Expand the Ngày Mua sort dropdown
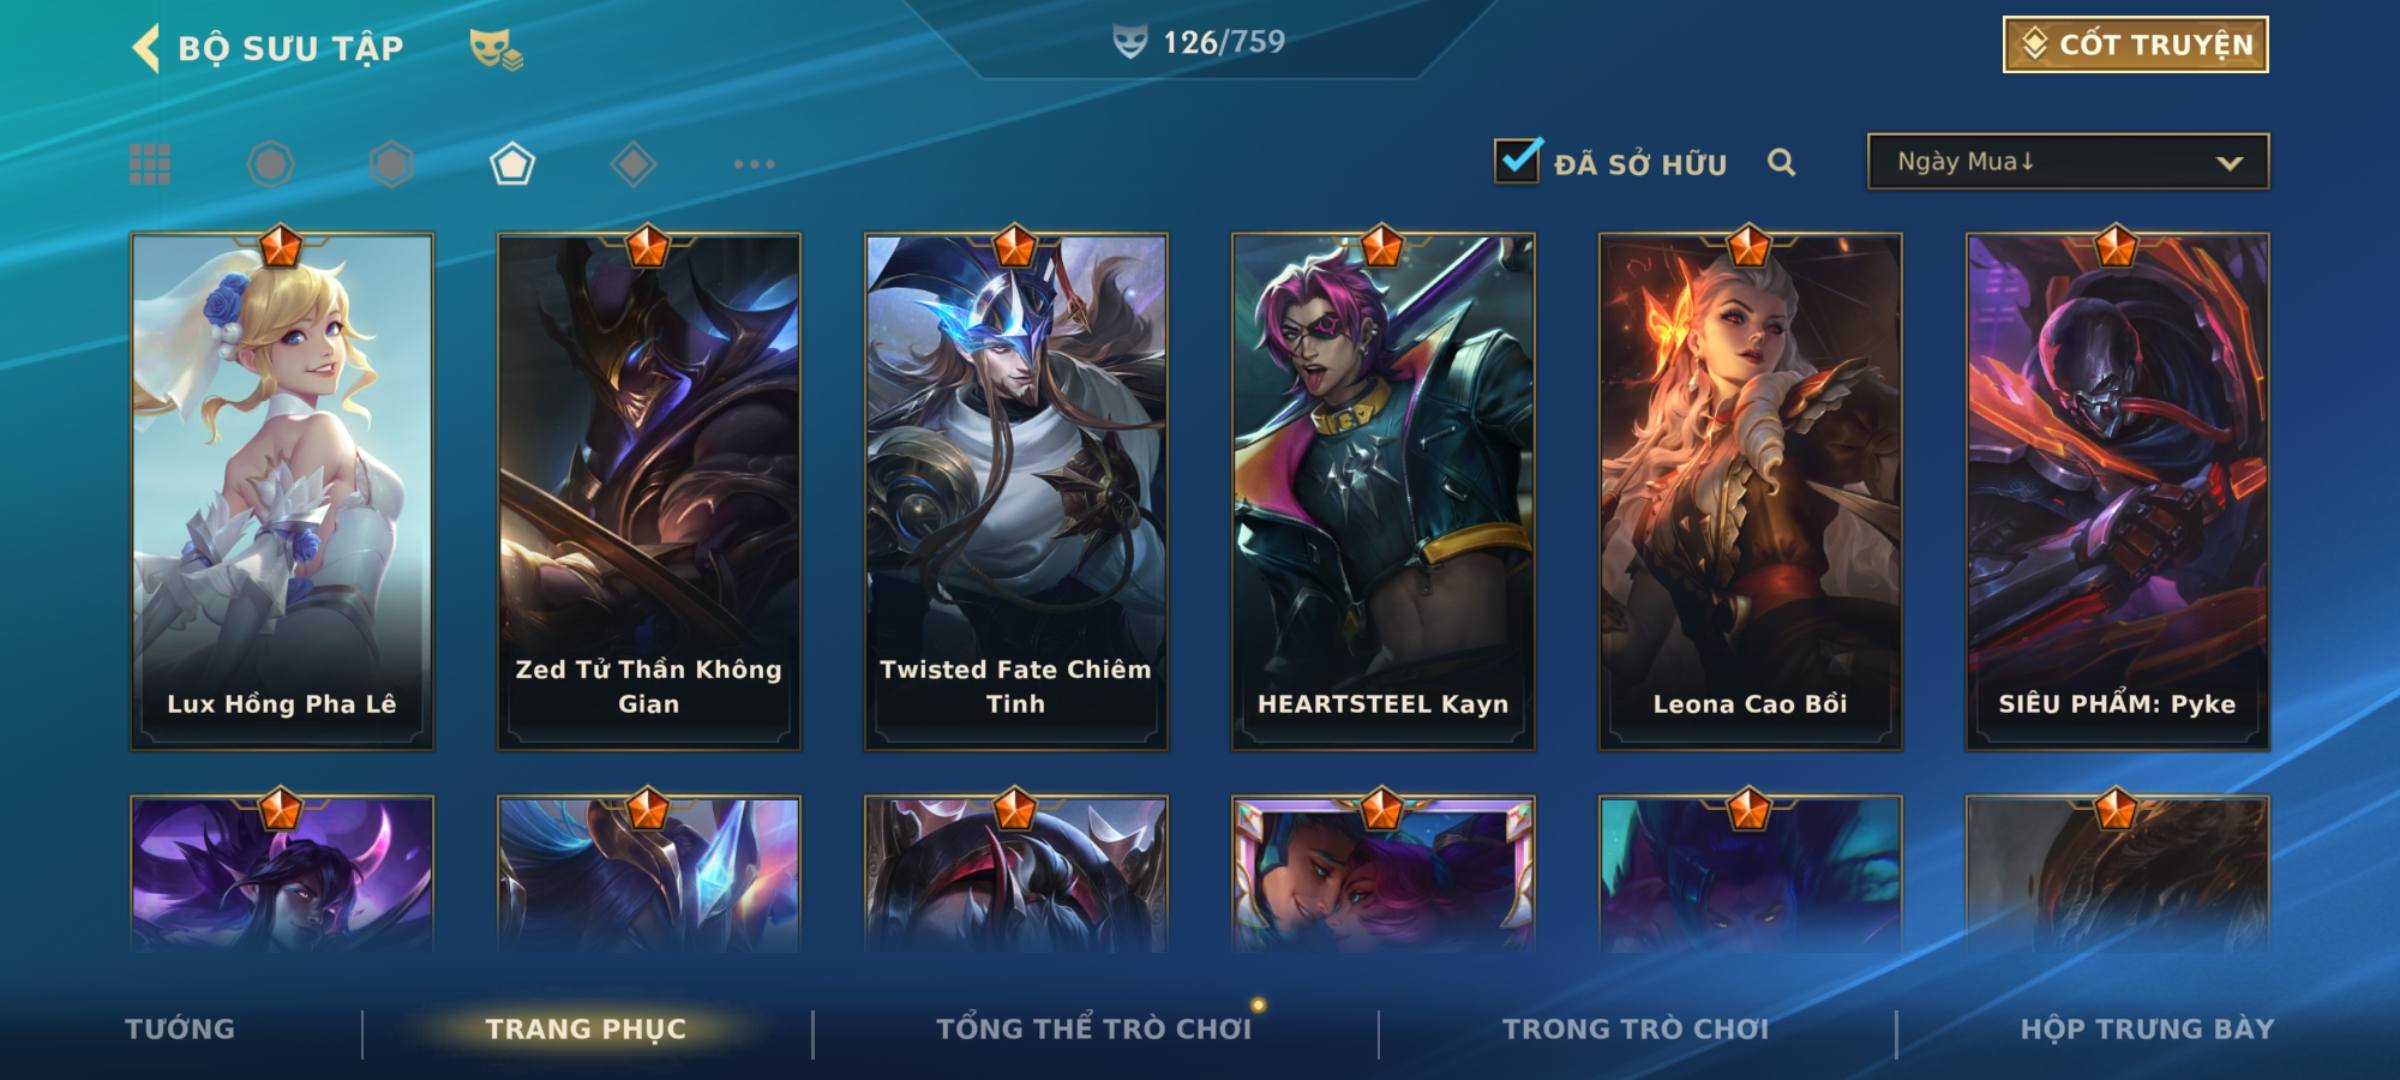The width and height of the screenshot is (2400, 1080). (2068, 161)
